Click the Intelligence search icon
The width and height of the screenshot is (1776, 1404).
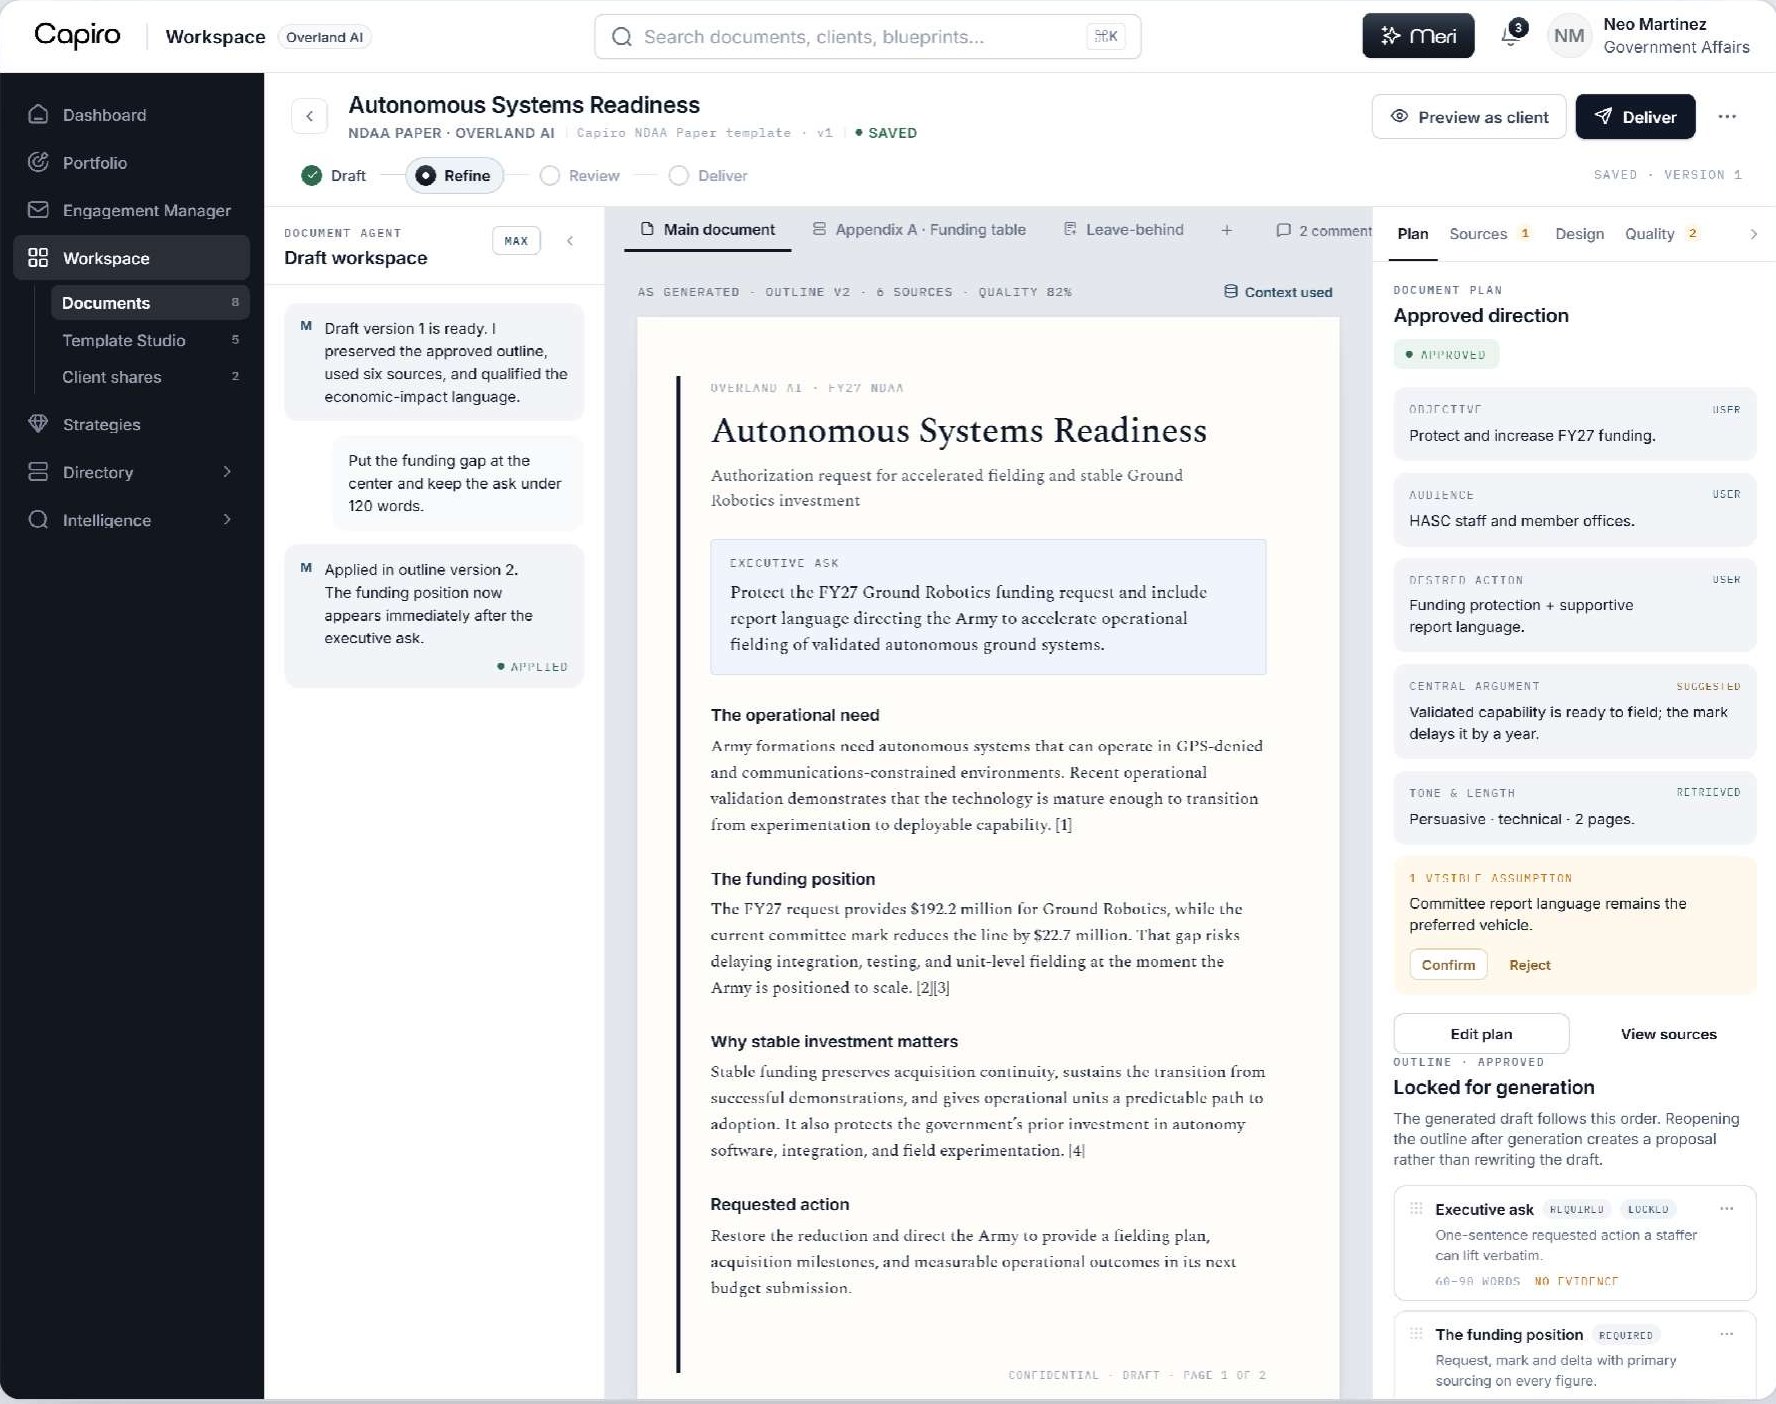38,520
